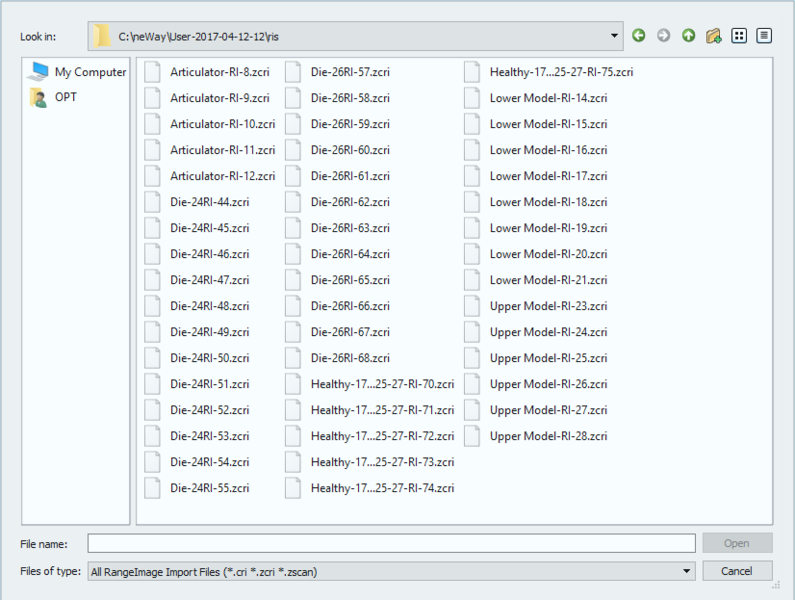Click the file icon of Lower Model-RI-21.zcri
Image resolution: width=795 pixels, height=600 pixels.
click(x=472, y=280)
